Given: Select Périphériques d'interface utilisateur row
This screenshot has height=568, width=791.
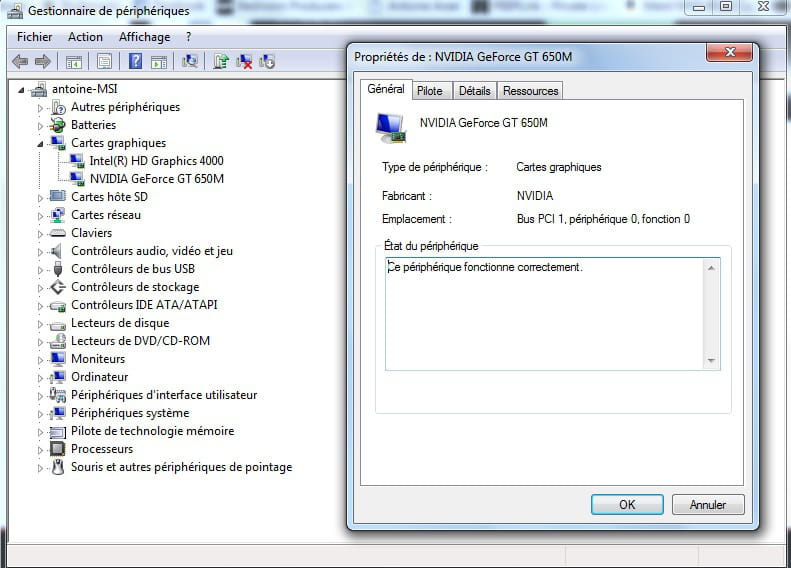Looking at the screenshot, I should tap(164, 395).
